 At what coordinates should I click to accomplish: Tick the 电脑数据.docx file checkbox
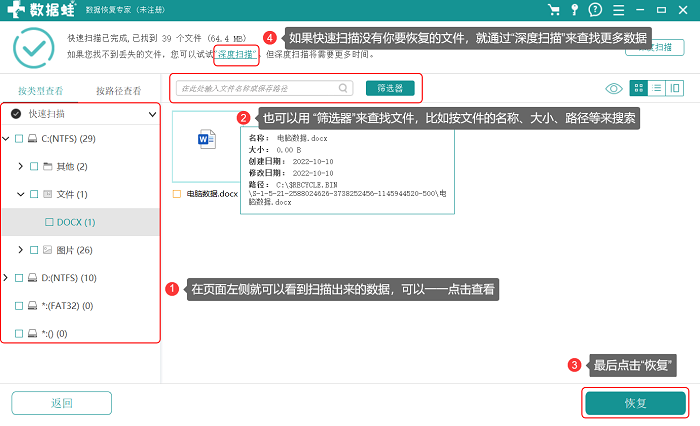point(177,194)
